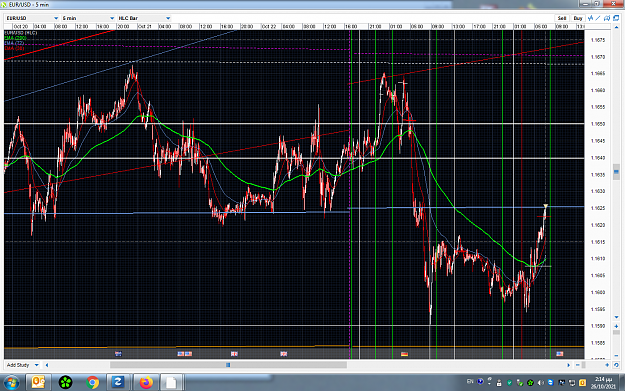Click the volume speaker tray icon
The width and height of the screenshot is (625, 391).
[x=540, y=383]
